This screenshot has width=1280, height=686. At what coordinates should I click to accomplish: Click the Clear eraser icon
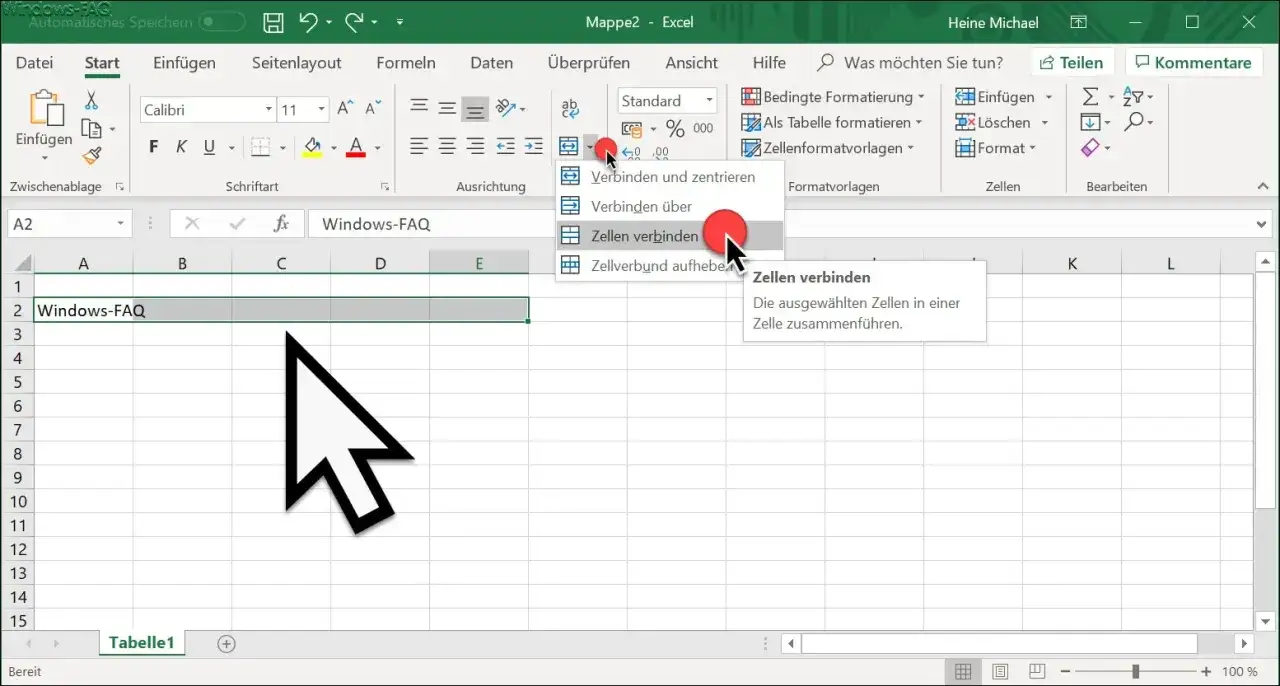coord(1090,148)
